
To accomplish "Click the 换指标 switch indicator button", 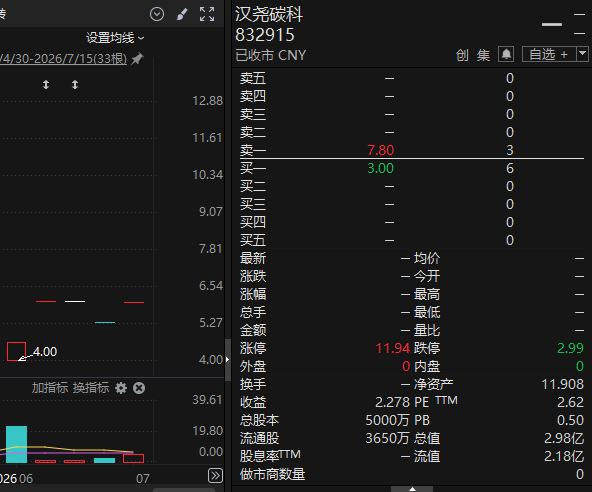I will (x=91, y=388).
